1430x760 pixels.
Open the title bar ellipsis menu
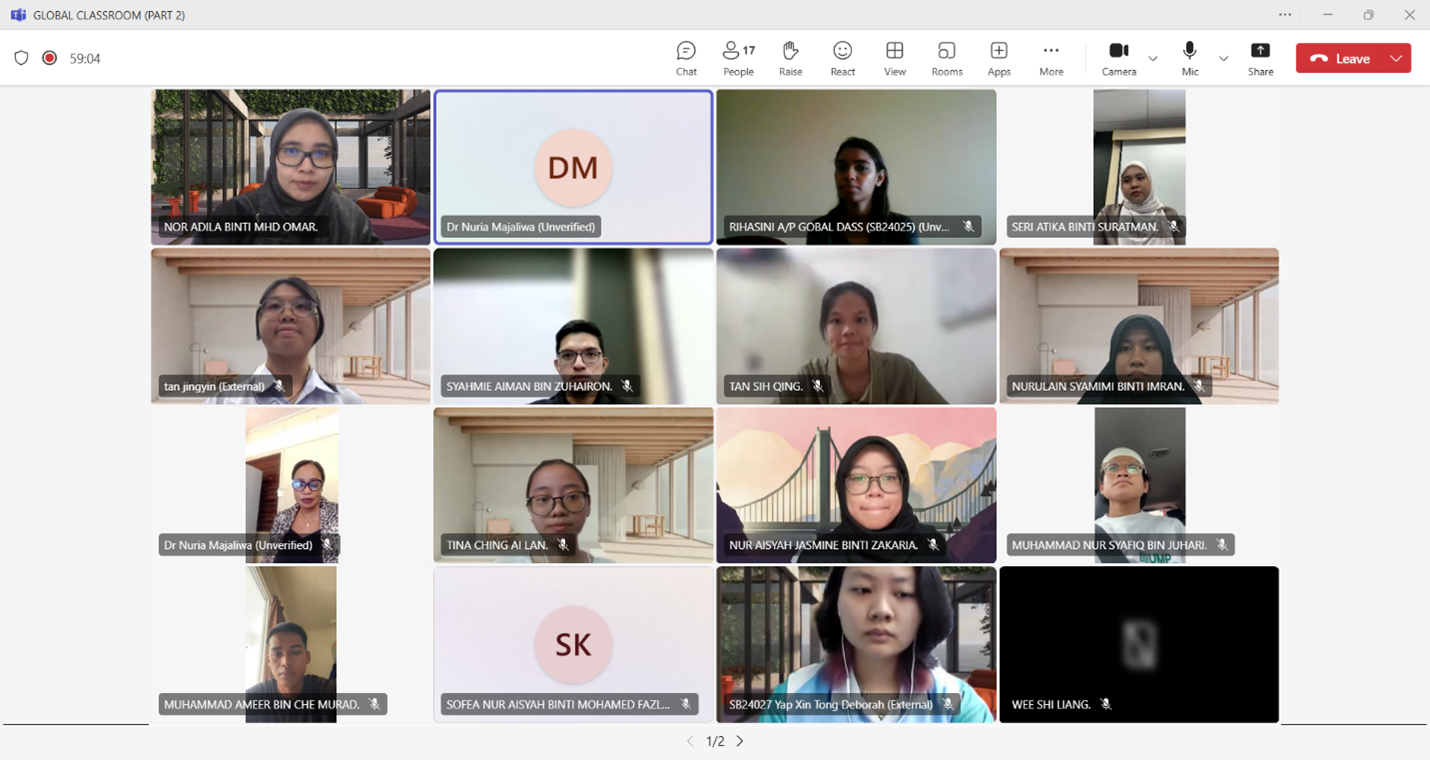pyautogui.click(x=1285, y=15)
